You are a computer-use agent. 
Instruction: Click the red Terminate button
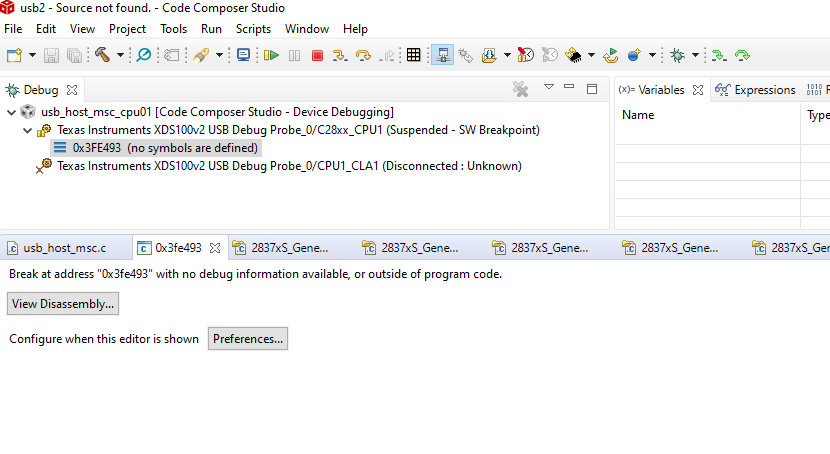317,55
